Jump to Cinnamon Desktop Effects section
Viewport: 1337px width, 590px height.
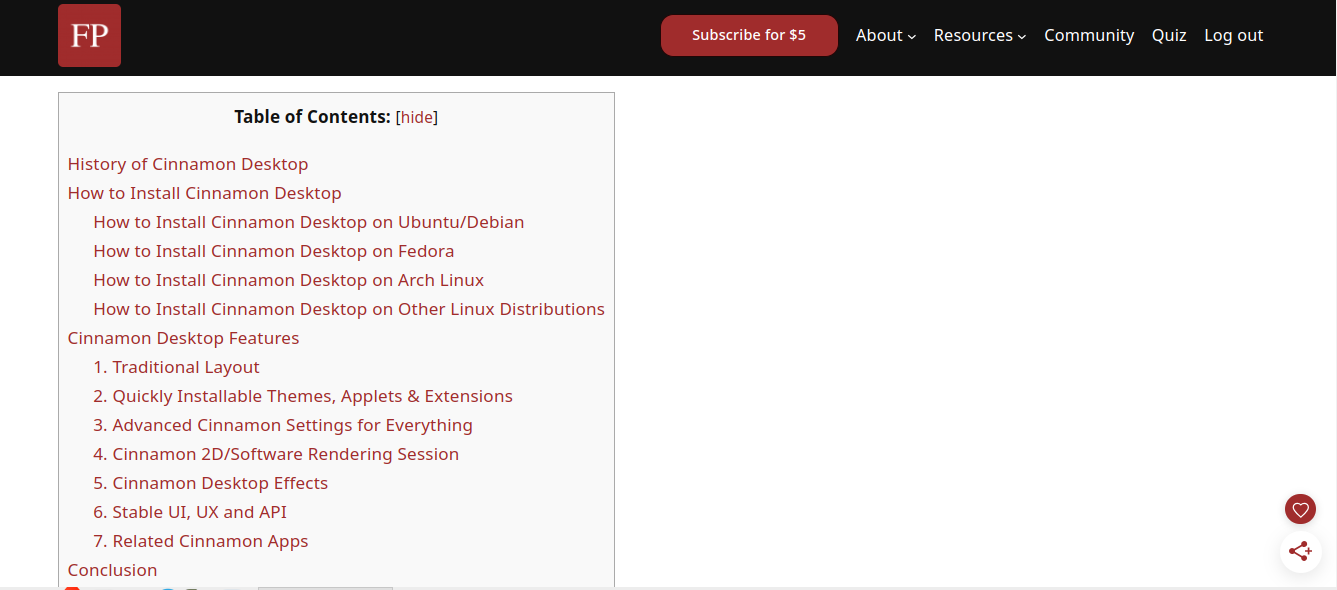pos(210,483)
